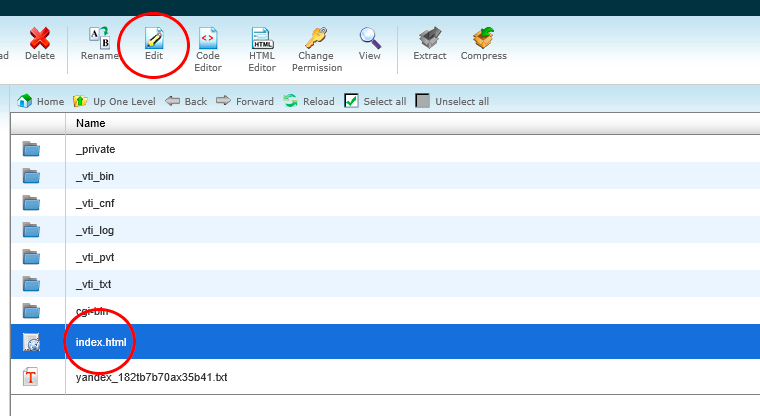
Task: Click the Home house icon
Action: [x=25, y=101]
